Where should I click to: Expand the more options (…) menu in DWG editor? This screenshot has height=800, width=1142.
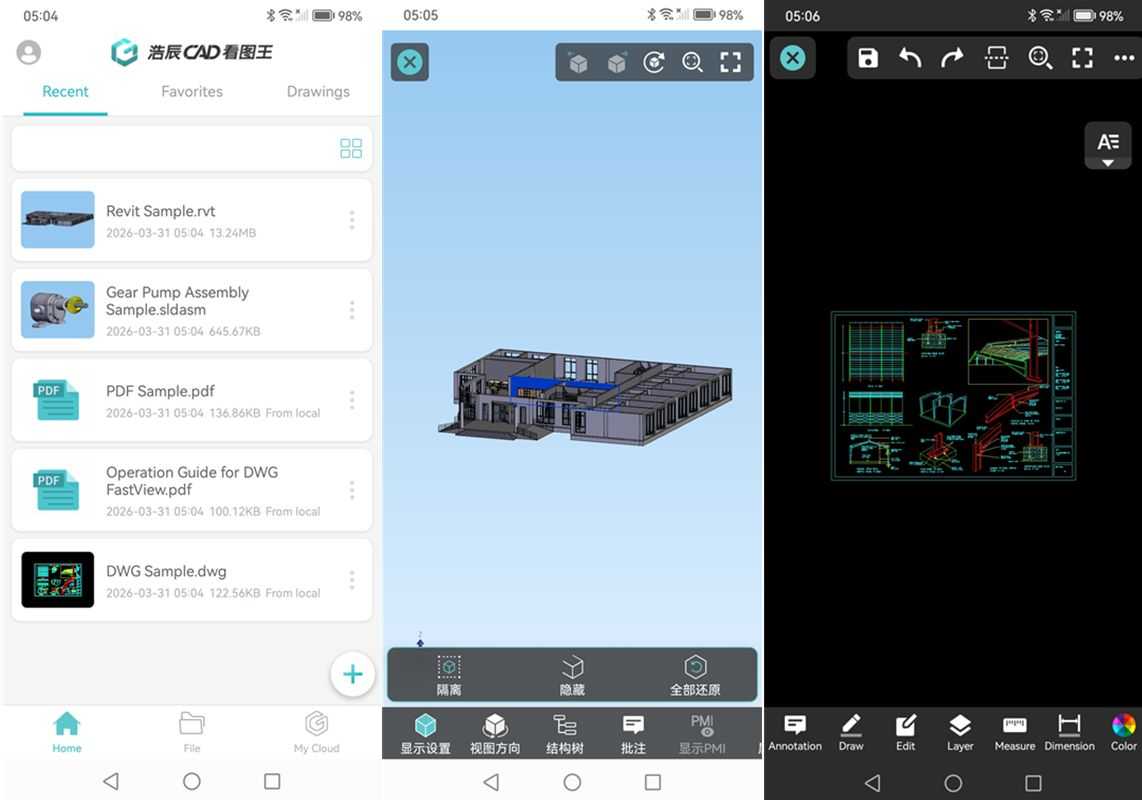tap(1125, 58)
